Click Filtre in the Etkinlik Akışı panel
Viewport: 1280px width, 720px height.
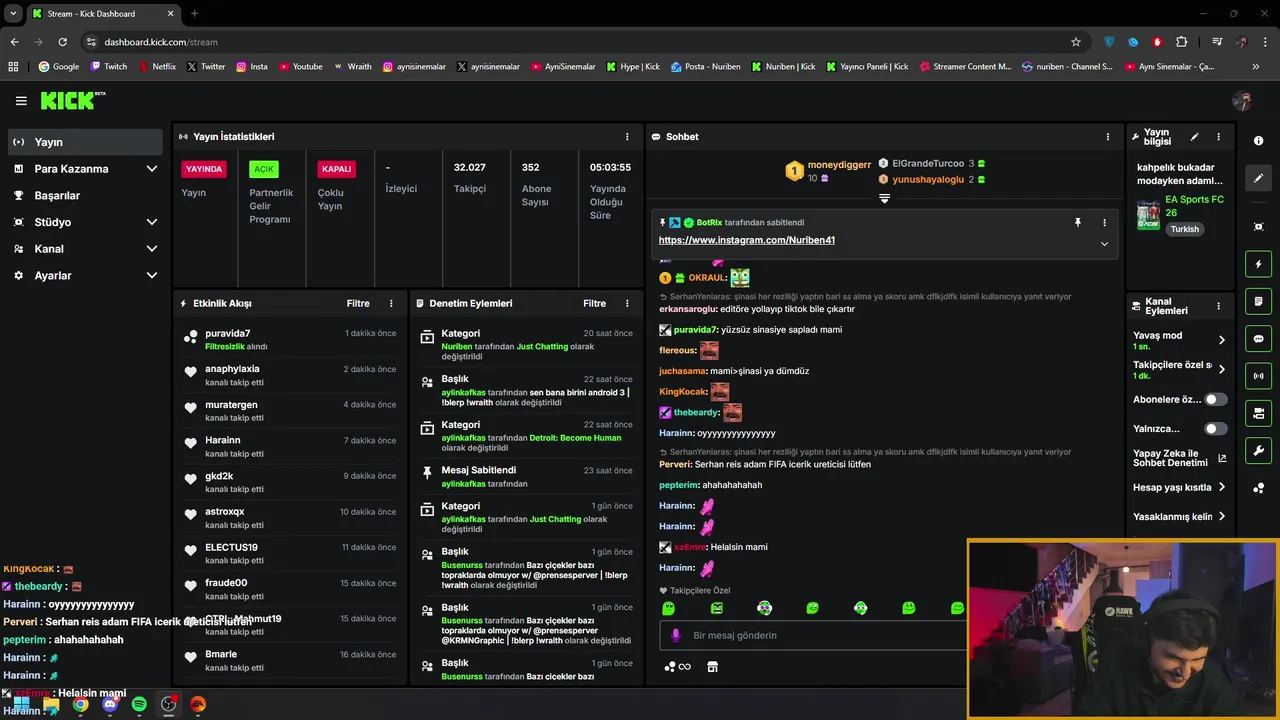tap(358, 303)
